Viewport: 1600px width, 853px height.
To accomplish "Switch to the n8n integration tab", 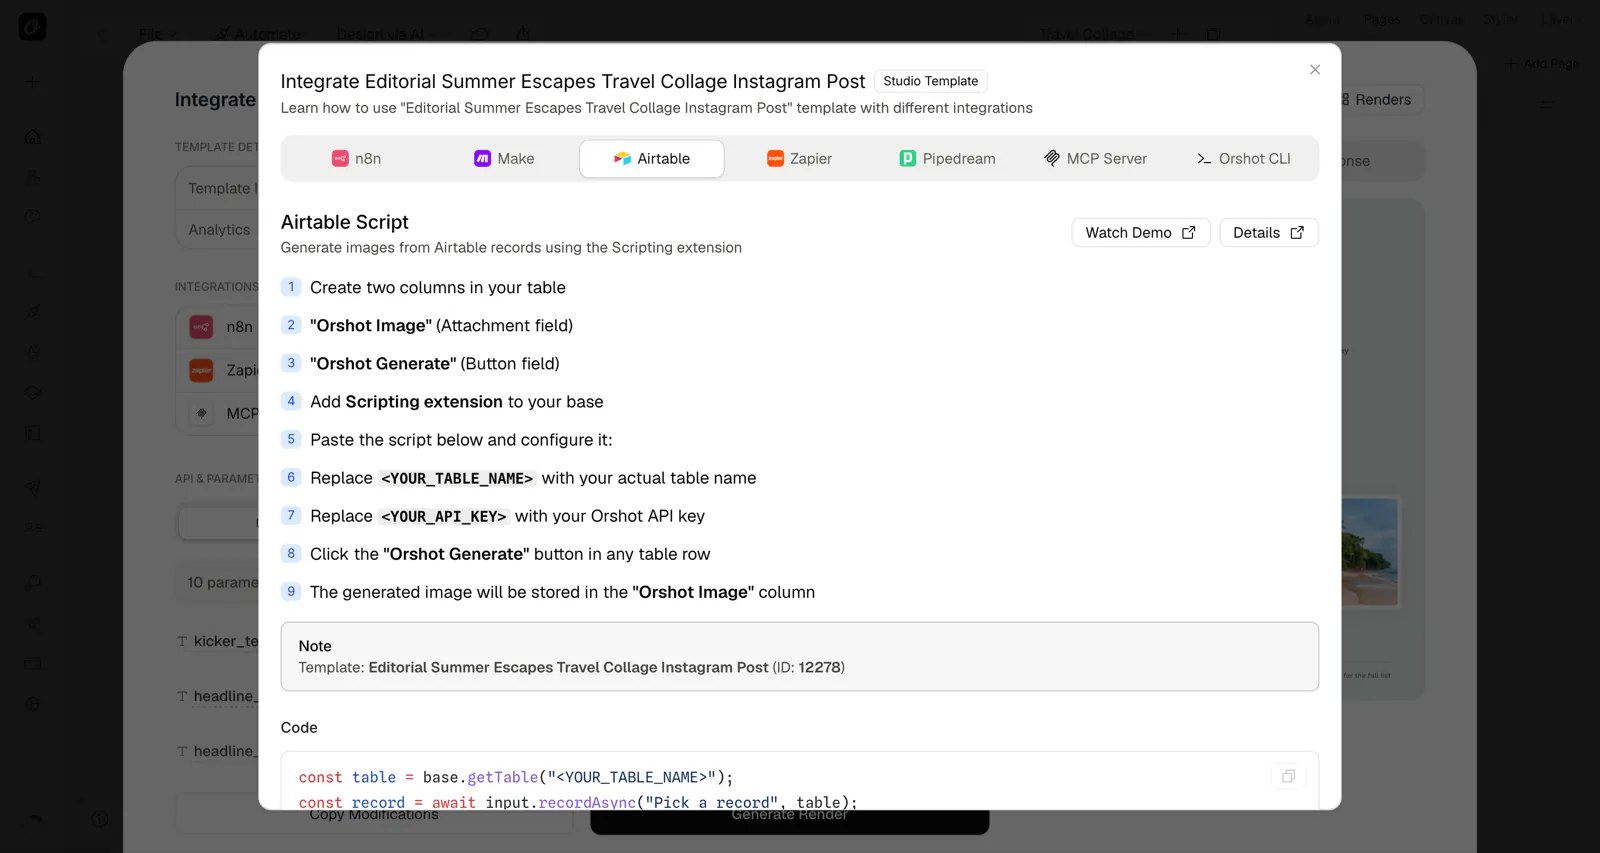I will click(356, 159).
